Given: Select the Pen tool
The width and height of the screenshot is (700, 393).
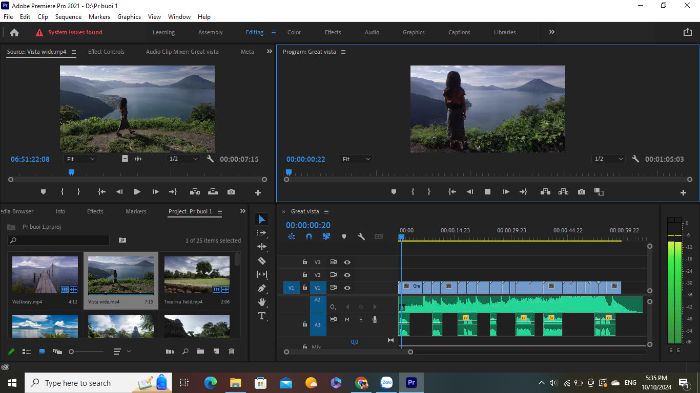Looking at the screenshot, I should [262, 288].
